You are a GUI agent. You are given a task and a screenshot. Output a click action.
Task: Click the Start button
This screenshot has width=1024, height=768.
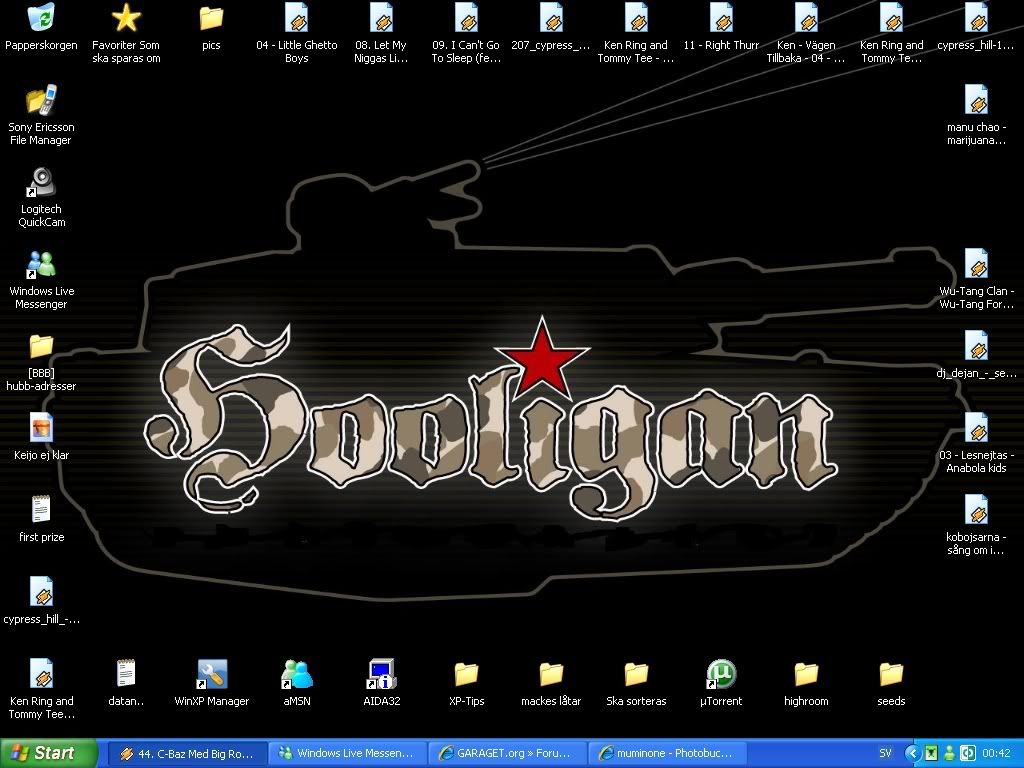(49, 753)
